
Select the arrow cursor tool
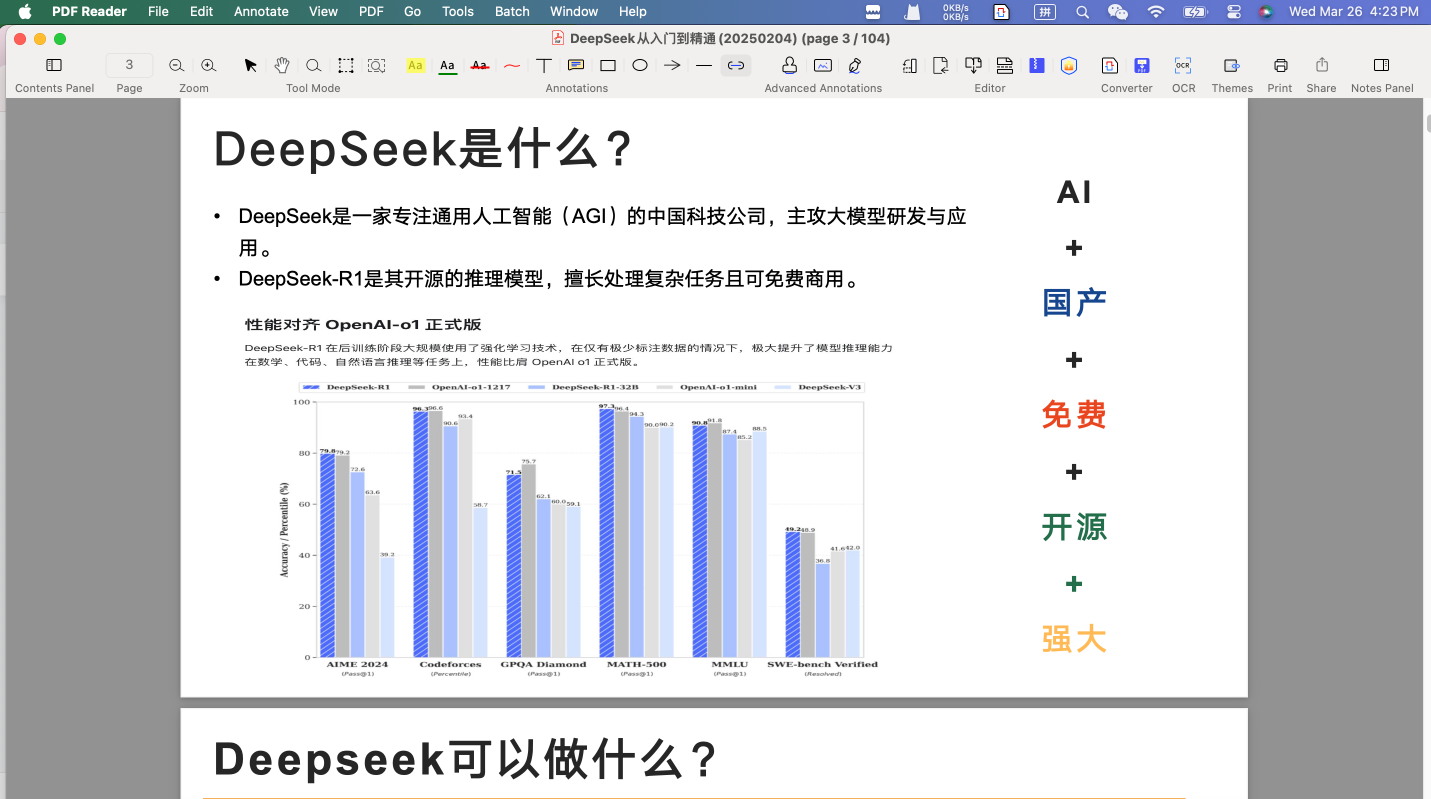pyautogui.click(x=251, y=65)
